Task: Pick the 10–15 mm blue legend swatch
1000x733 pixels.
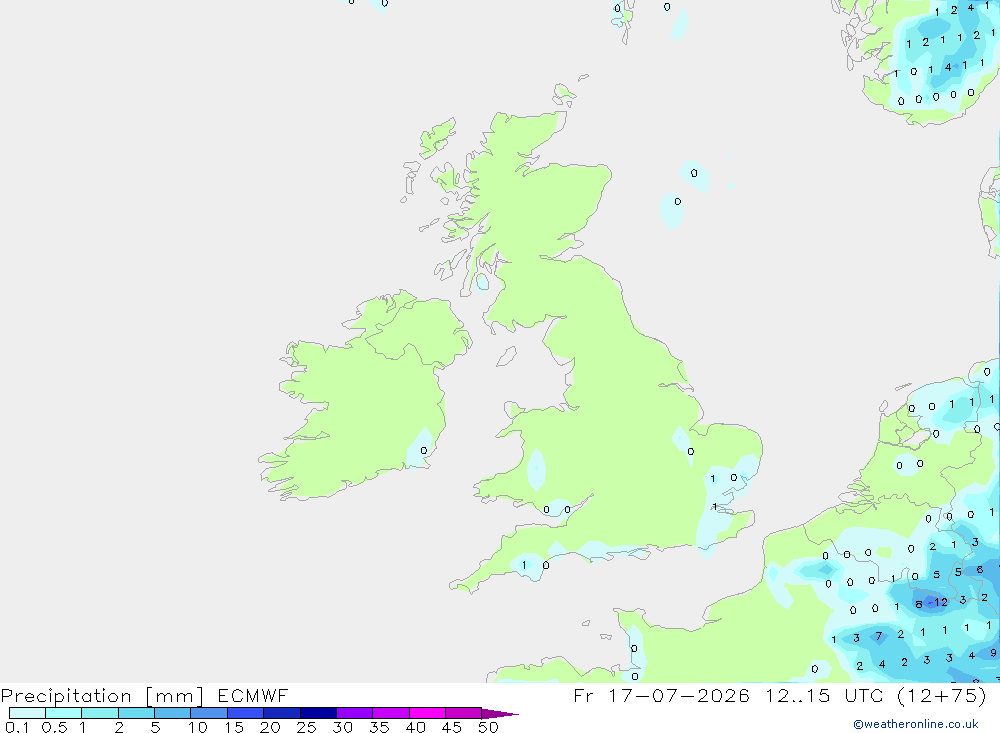Action: (x=209, y=713)
